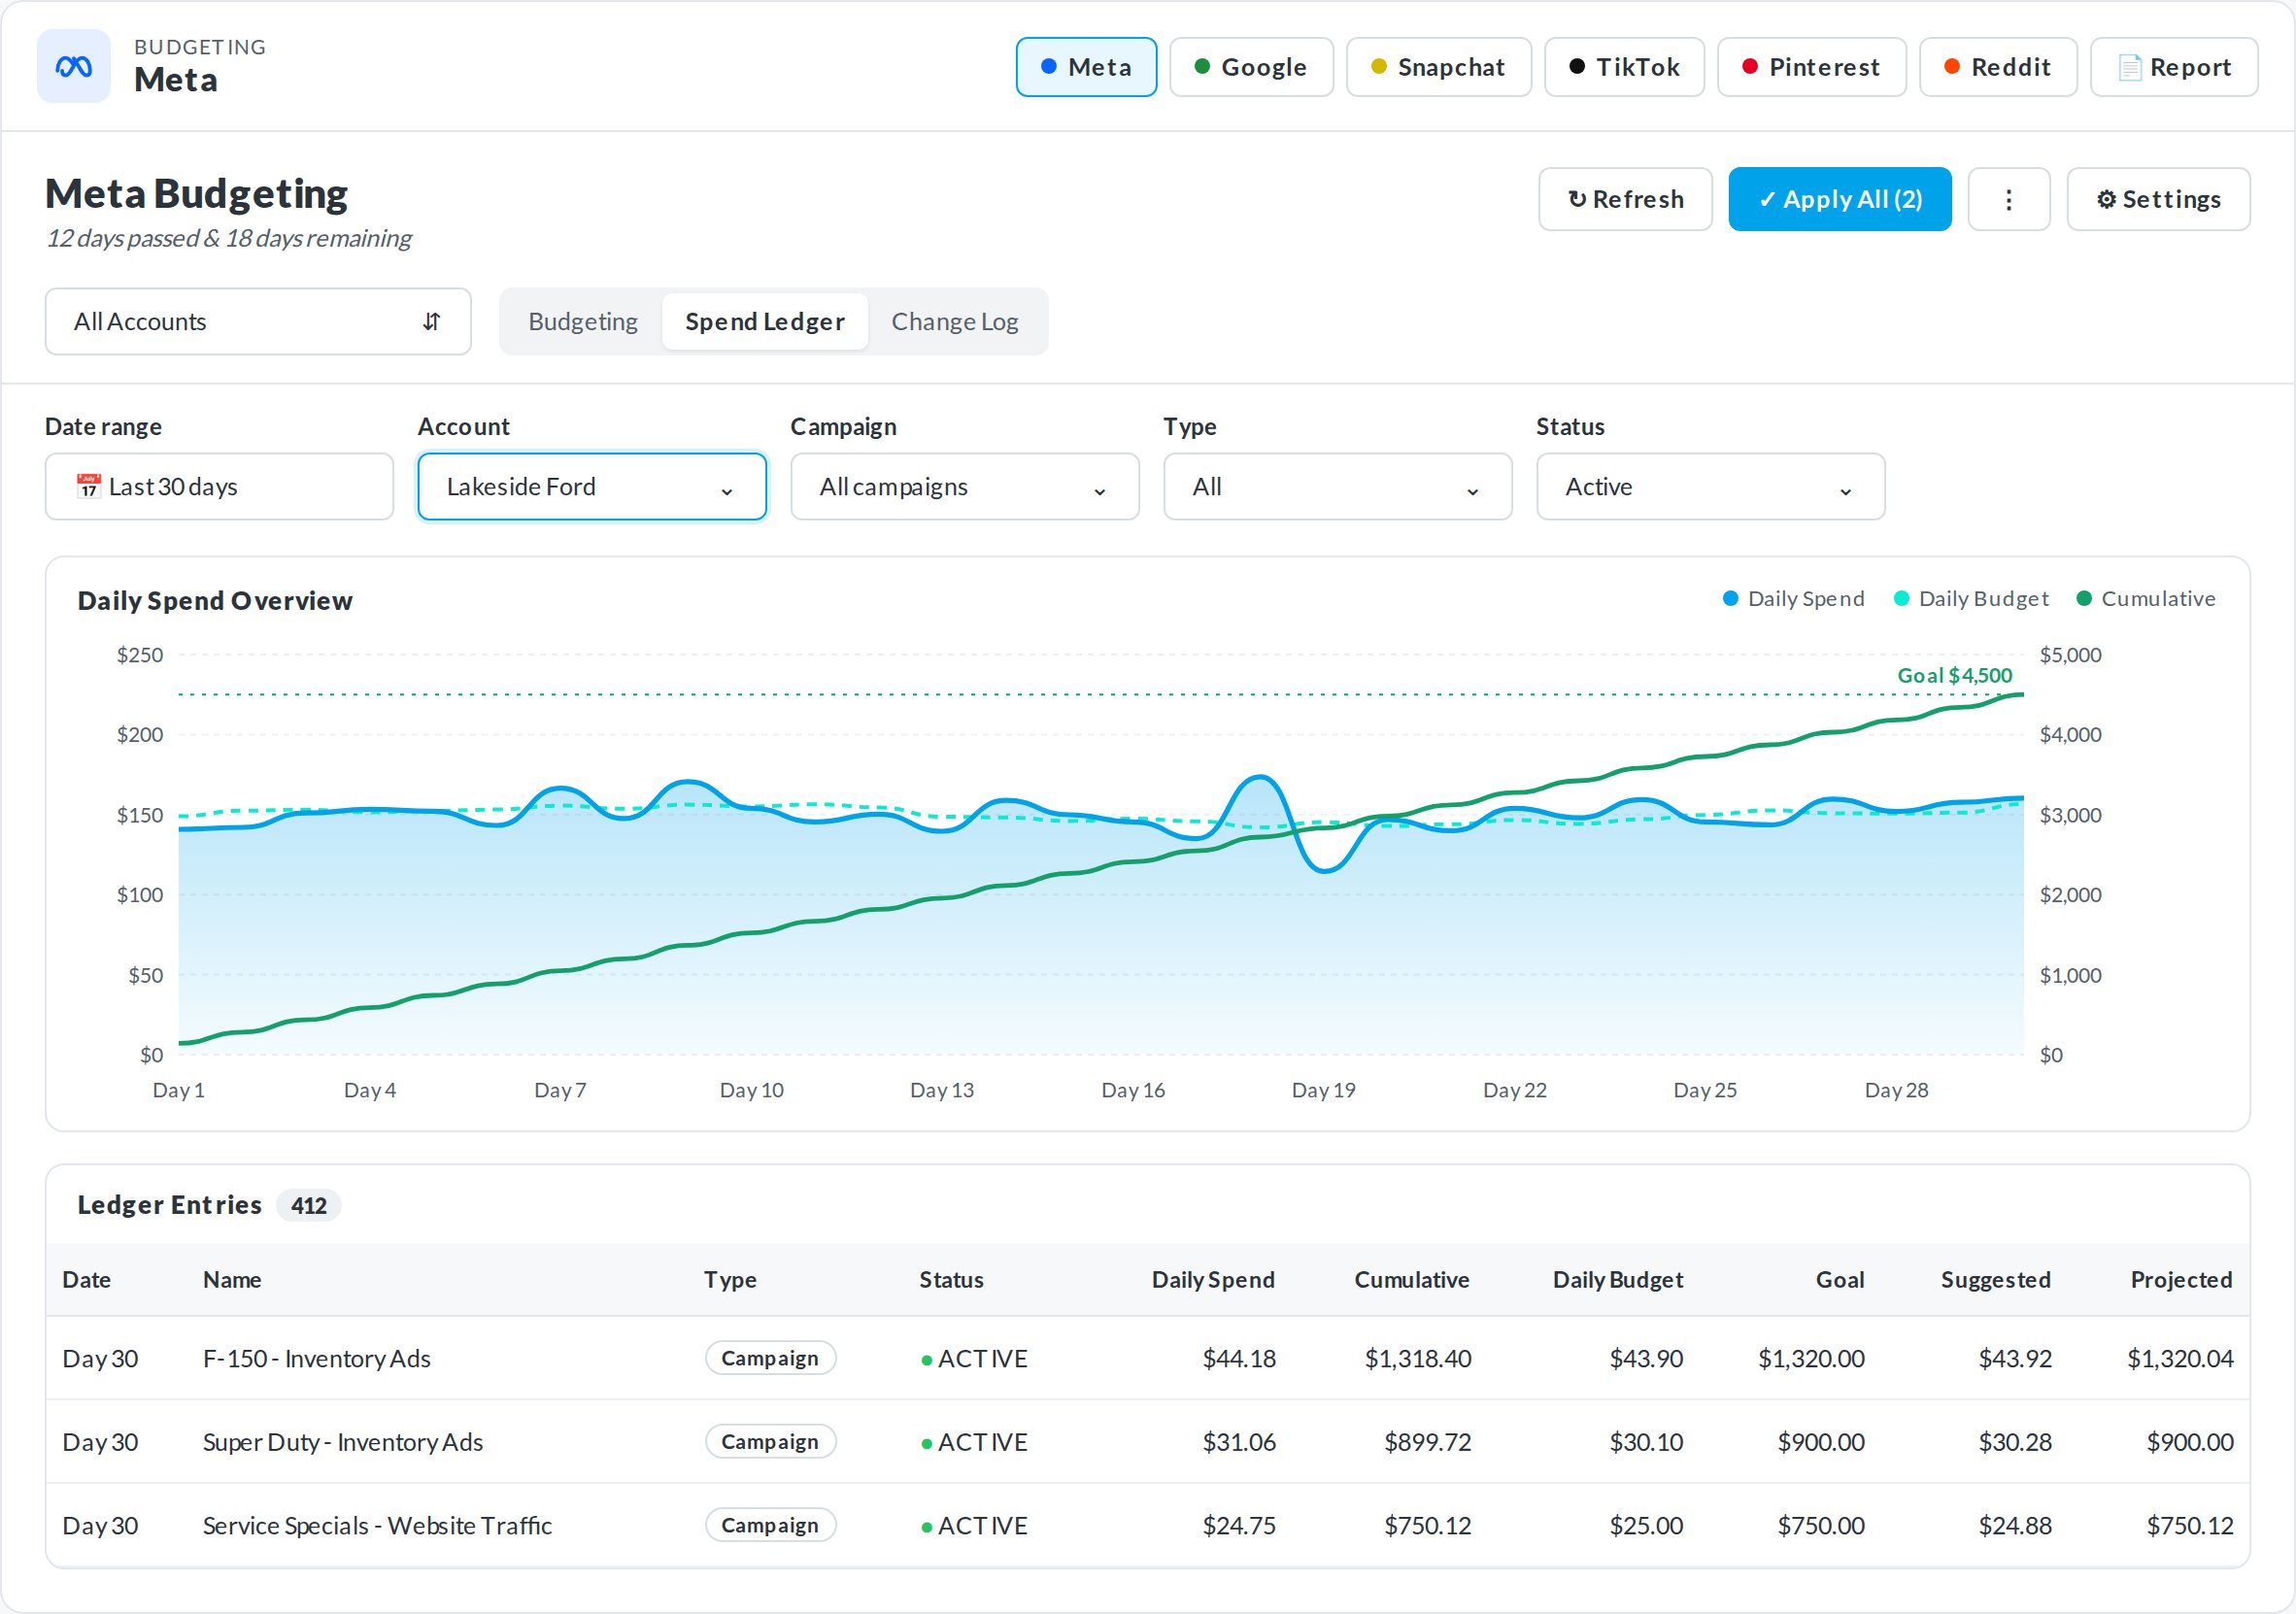Toggle the Daily Budget legend series
Image resolution: width=2296 pixels, height=1614 pixels.
(1971, 598)
